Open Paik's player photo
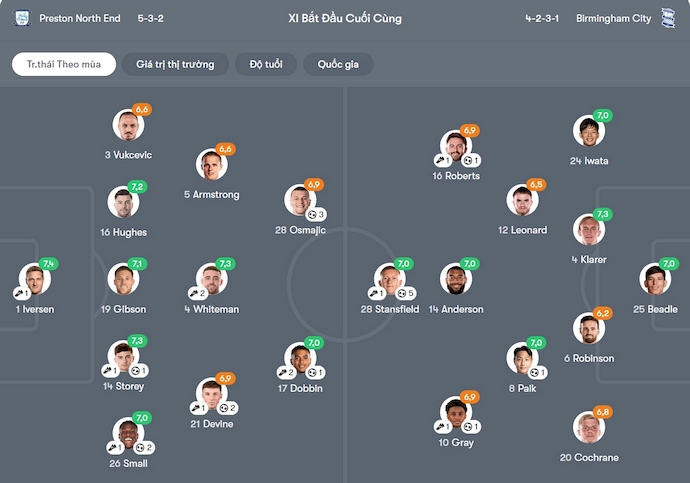The width and height of the screenshot is (690, 483). [x=522, y=358]
